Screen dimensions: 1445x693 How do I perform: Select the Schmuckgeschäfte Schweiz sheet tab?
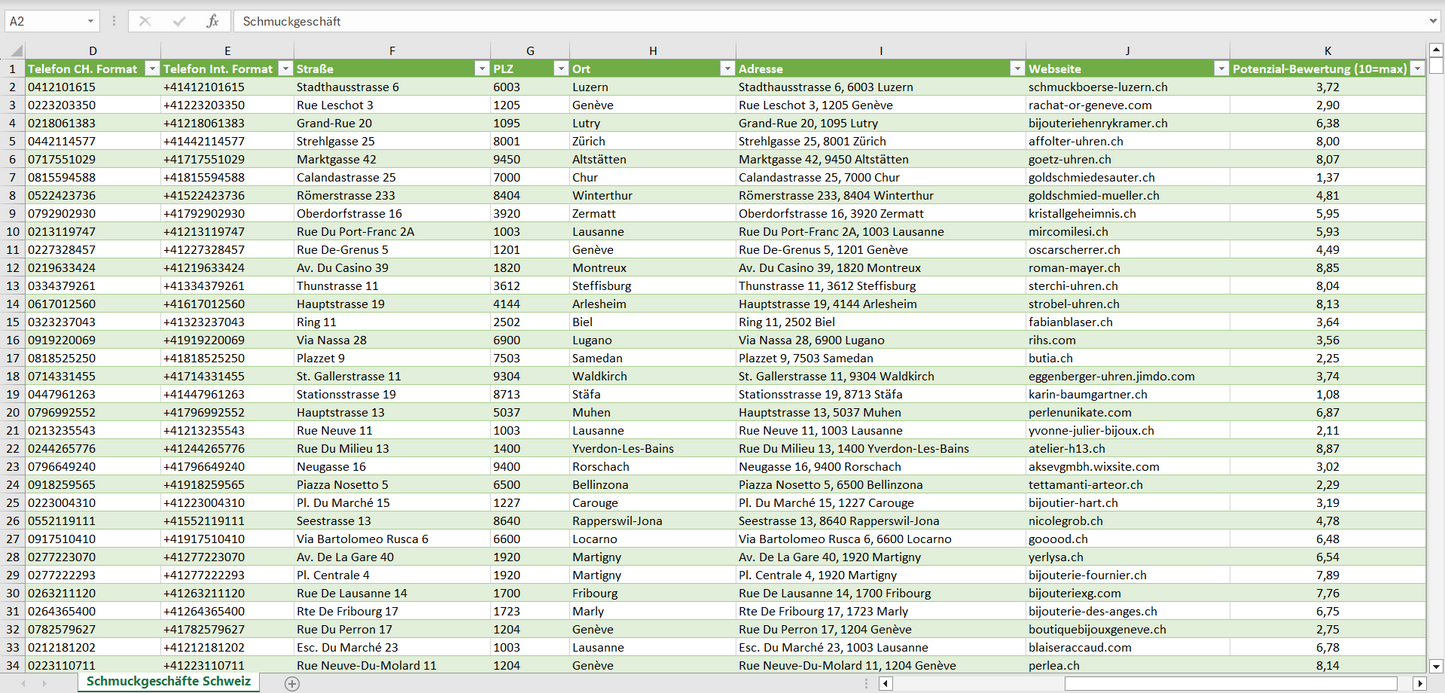coord(168,682)
